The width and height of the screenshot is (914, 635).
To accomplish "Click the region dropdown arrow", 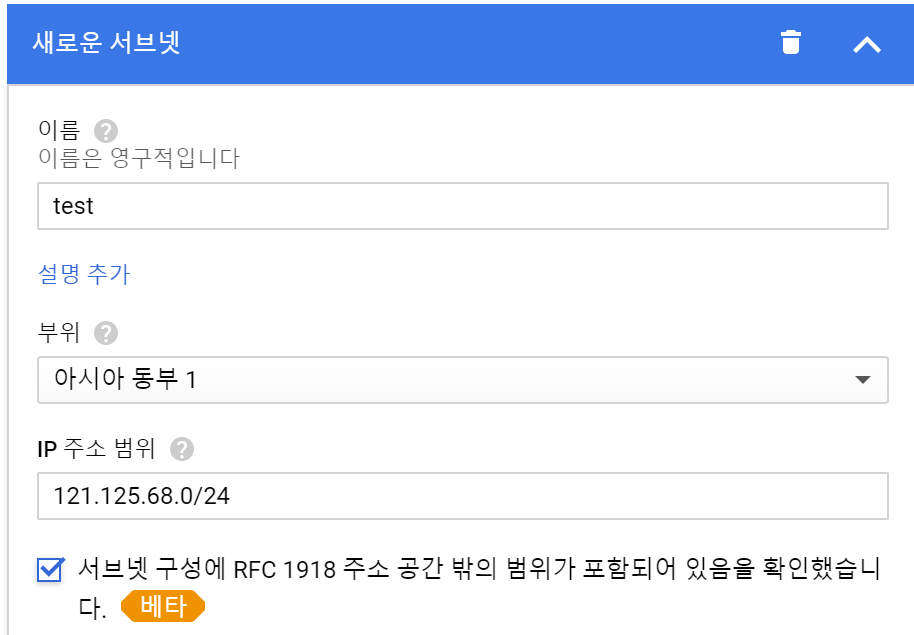I will click(x=863, y=380).
